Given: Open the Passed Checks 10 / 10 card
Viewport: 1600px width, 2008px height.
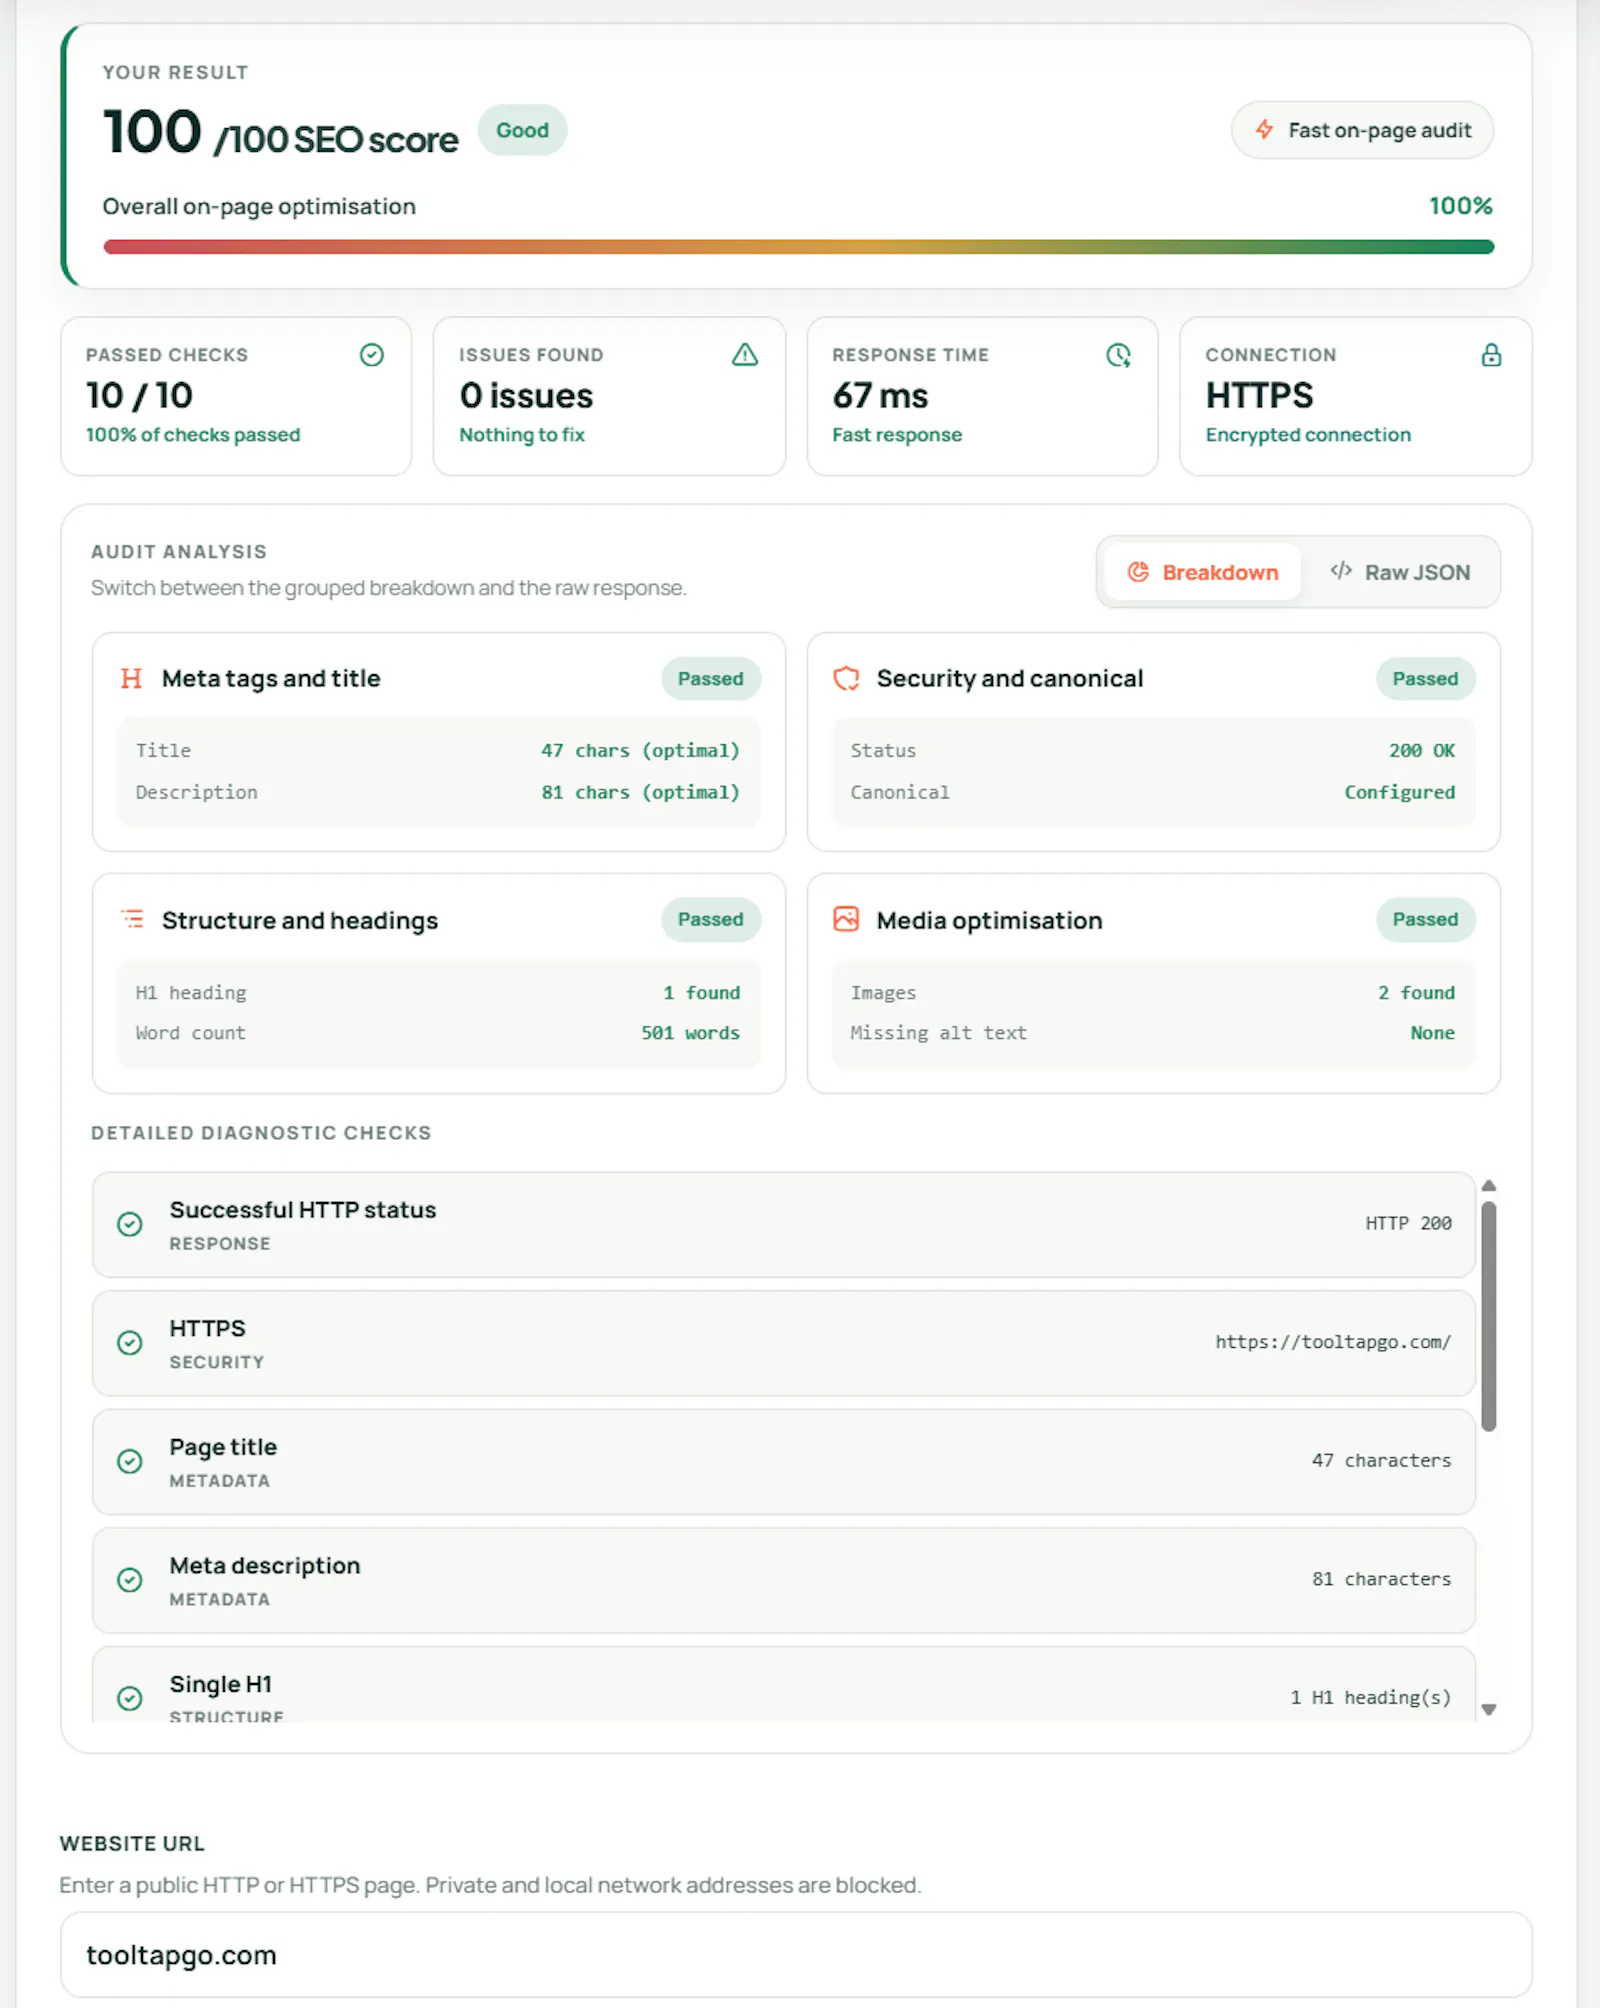Looking at the screenshot, I should tap(236, 396).
